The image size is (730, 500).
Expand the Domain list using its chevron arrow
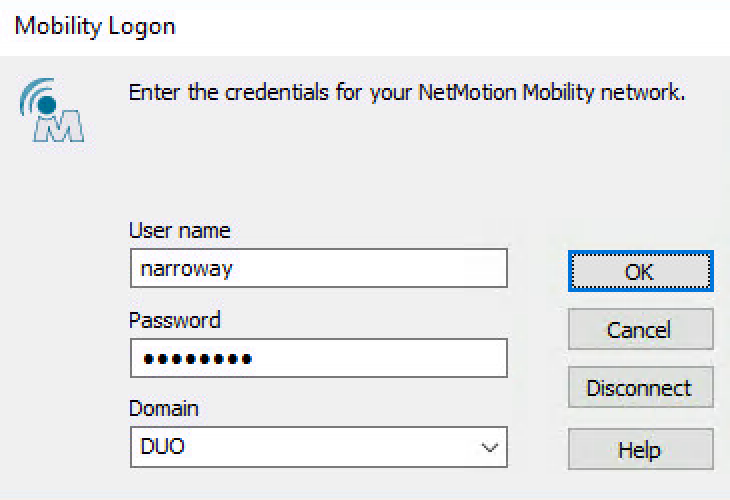coord(489,447)
